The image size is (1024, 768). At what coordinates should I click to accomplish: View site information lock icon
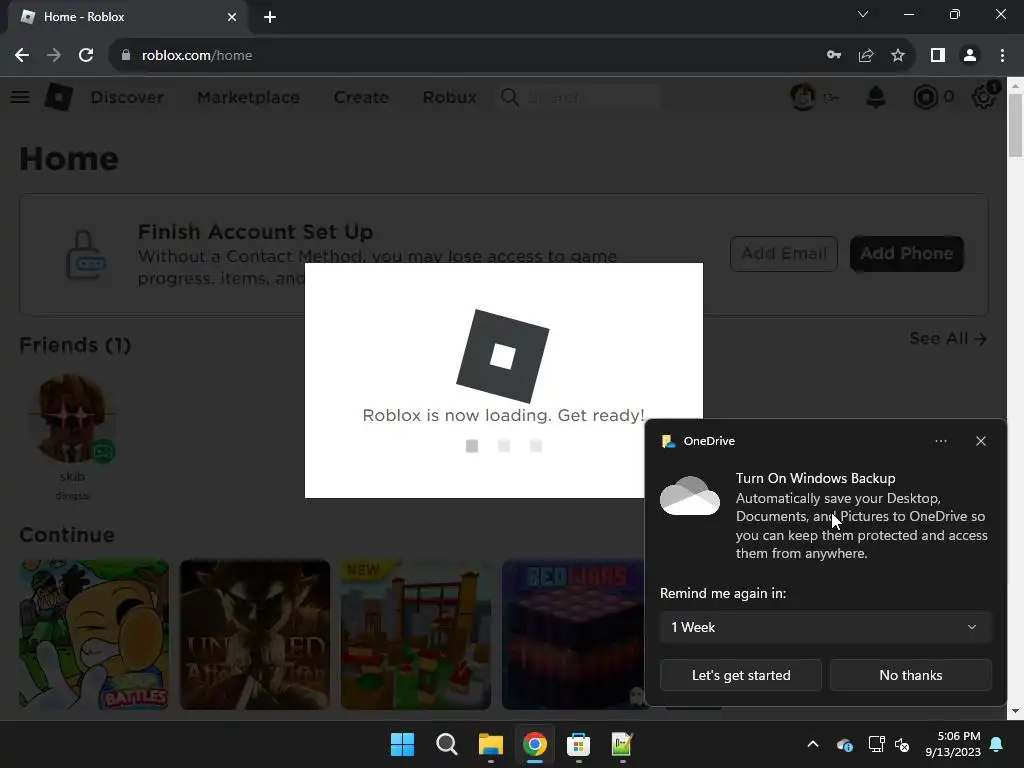click(x=126, y=56)
